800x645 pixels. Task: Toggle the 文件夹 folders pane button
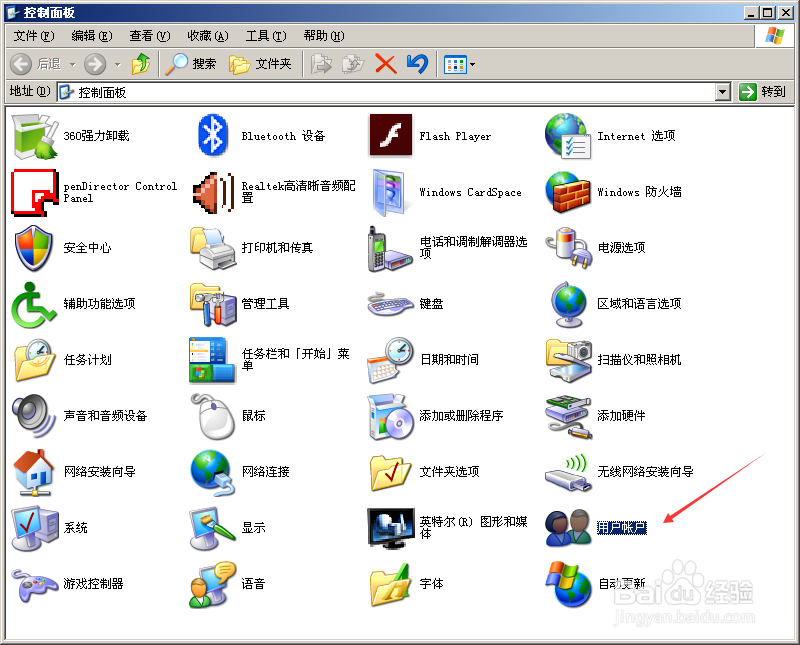[260, 64]
